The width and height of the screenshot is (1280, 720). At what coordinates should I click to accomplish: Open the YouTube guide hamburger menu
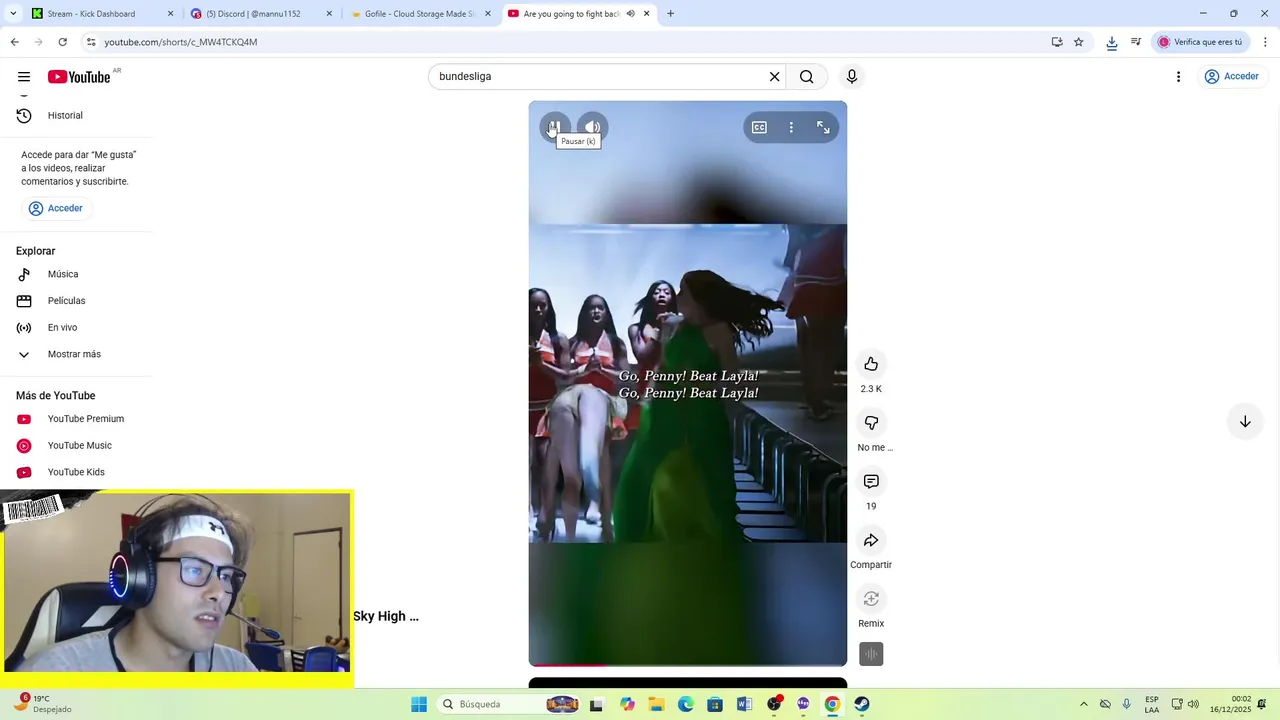(24, 77)
